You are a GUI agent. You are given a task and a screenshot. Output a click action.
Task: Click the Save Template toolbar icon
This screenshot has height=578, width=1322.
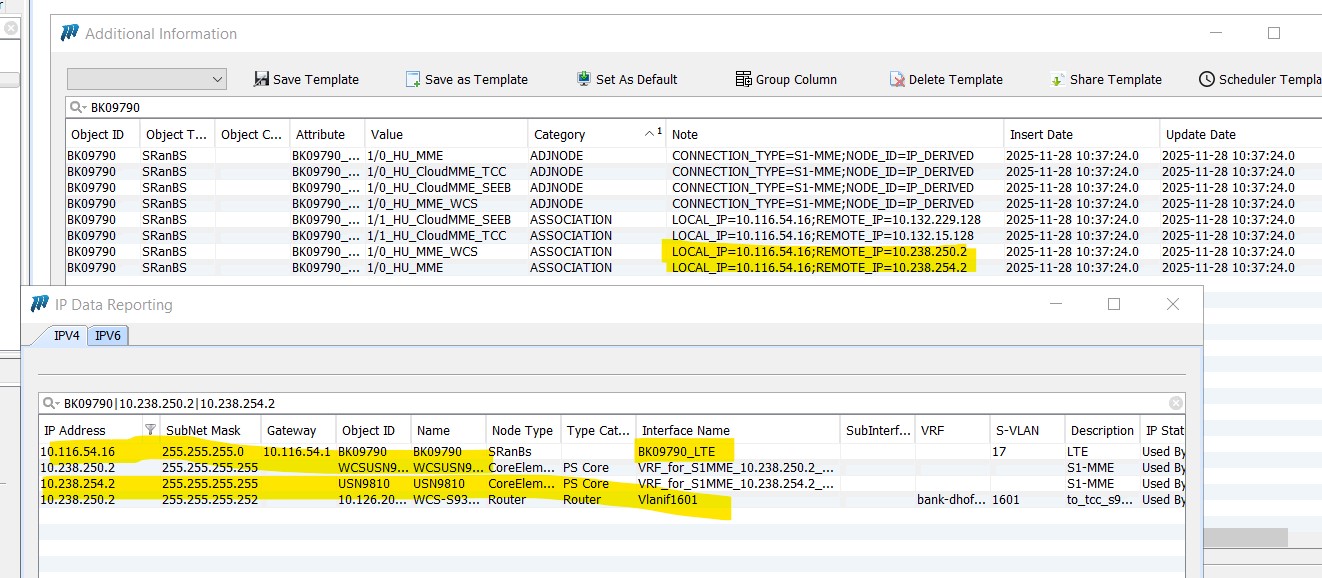pos(262,79)
